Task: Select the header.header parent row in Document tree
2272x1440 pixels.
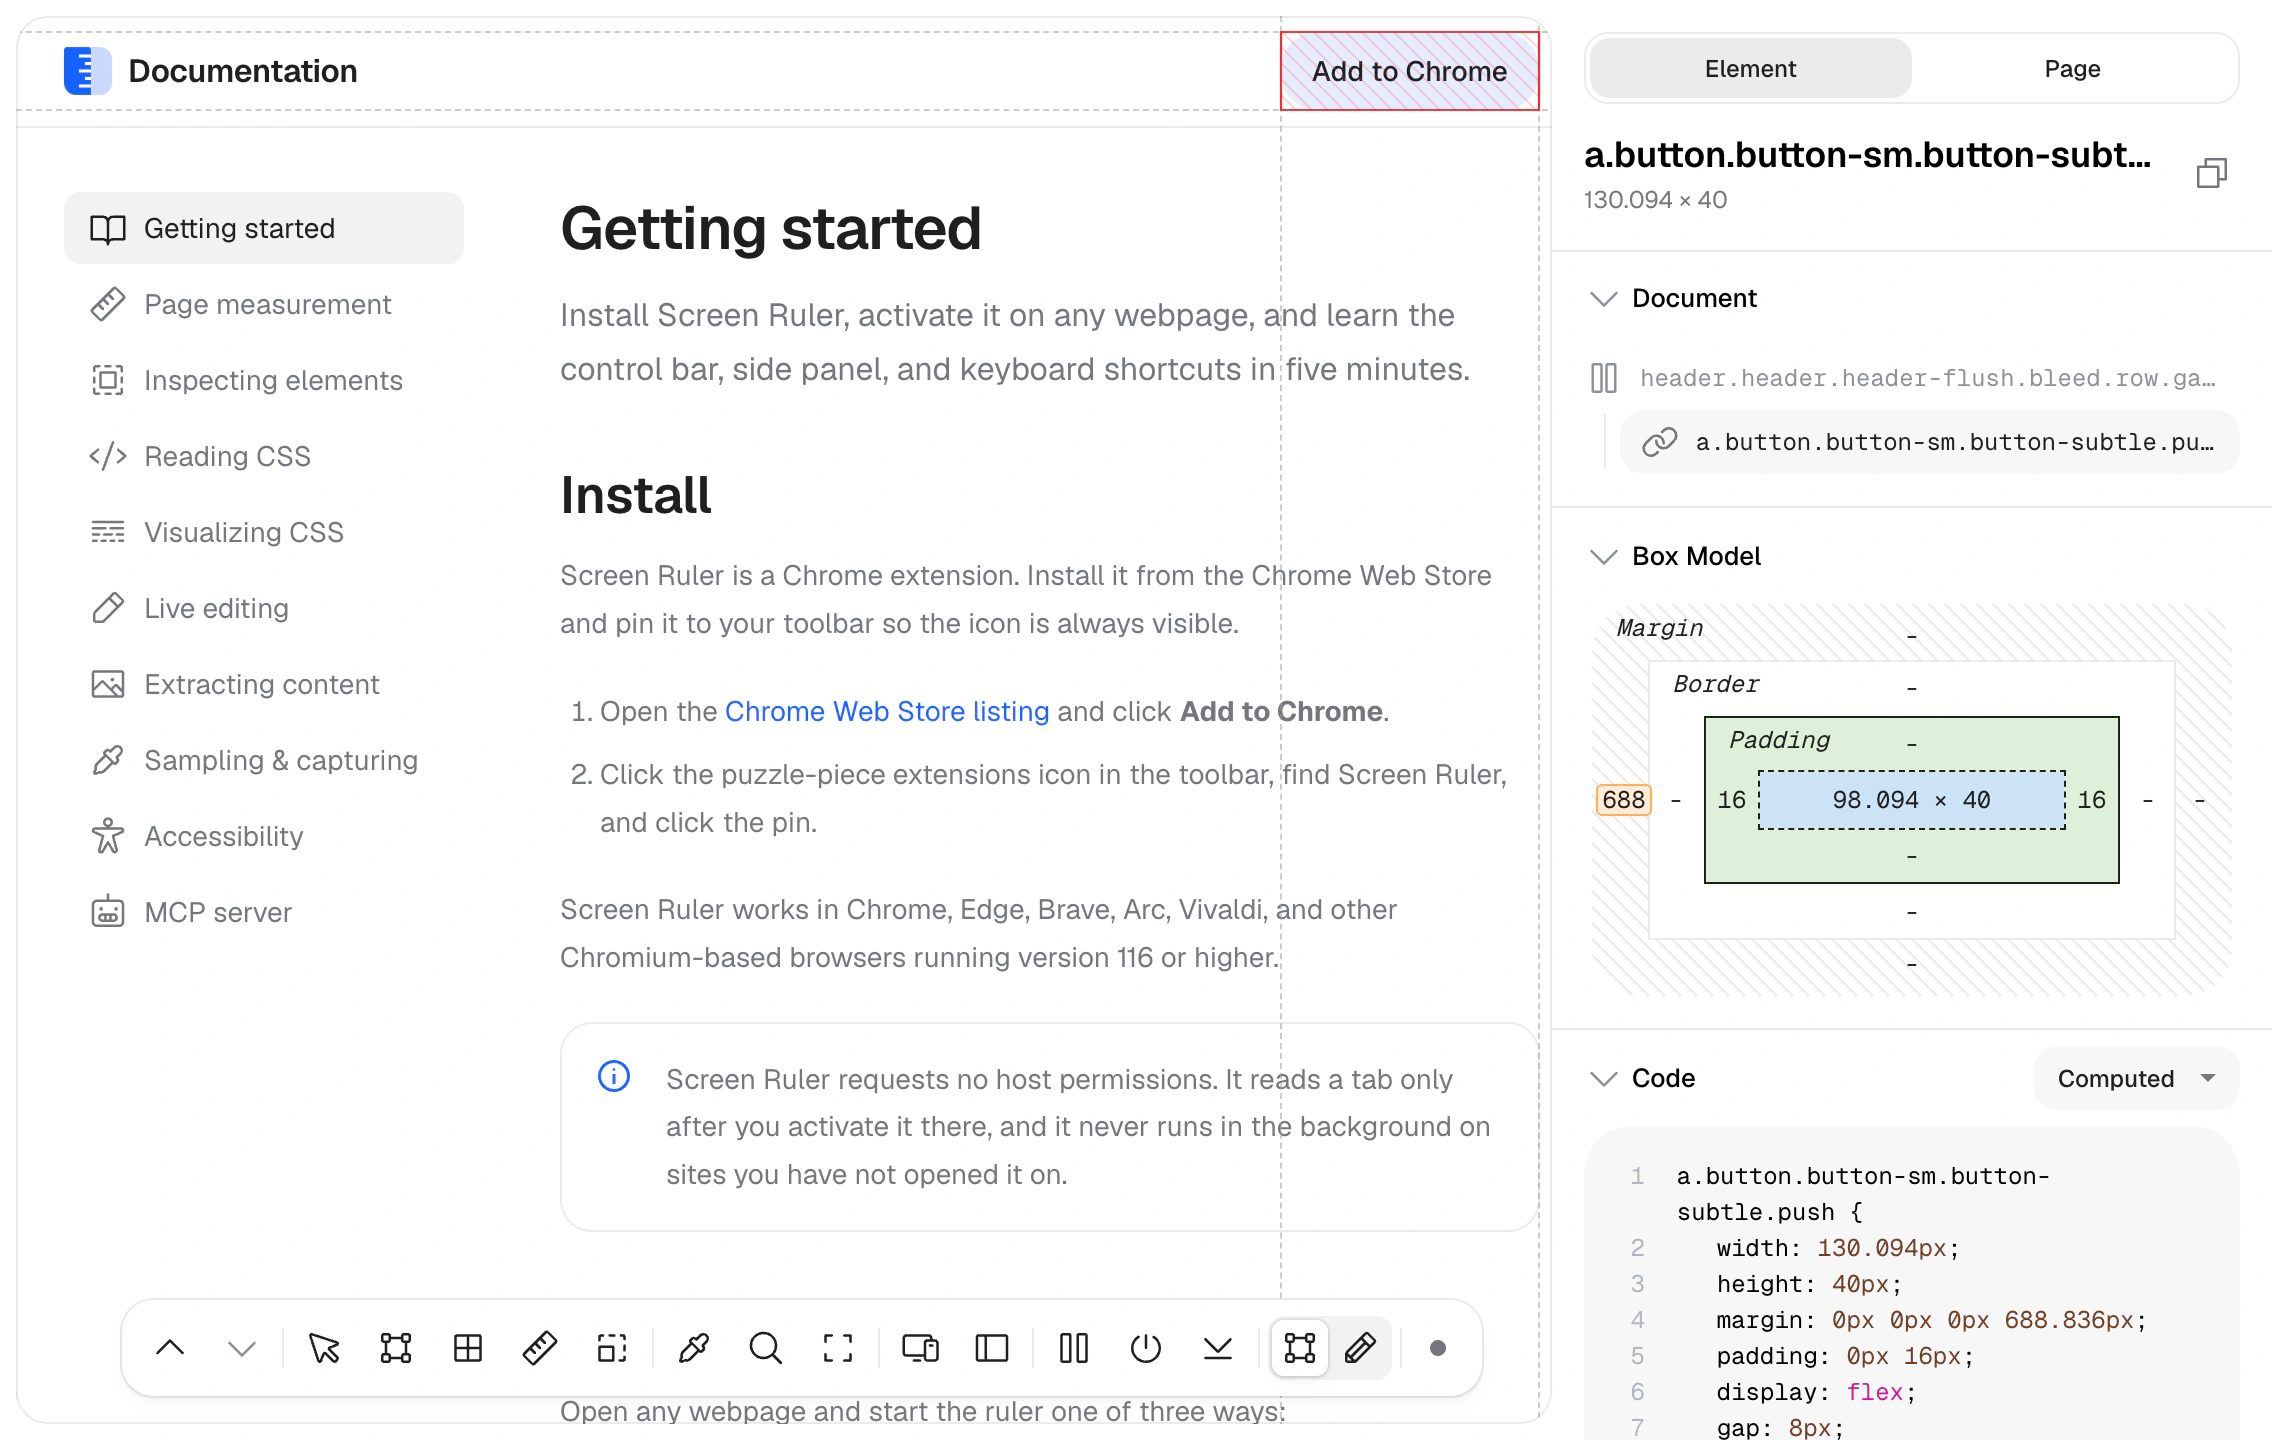Action: pos(1912,378)
